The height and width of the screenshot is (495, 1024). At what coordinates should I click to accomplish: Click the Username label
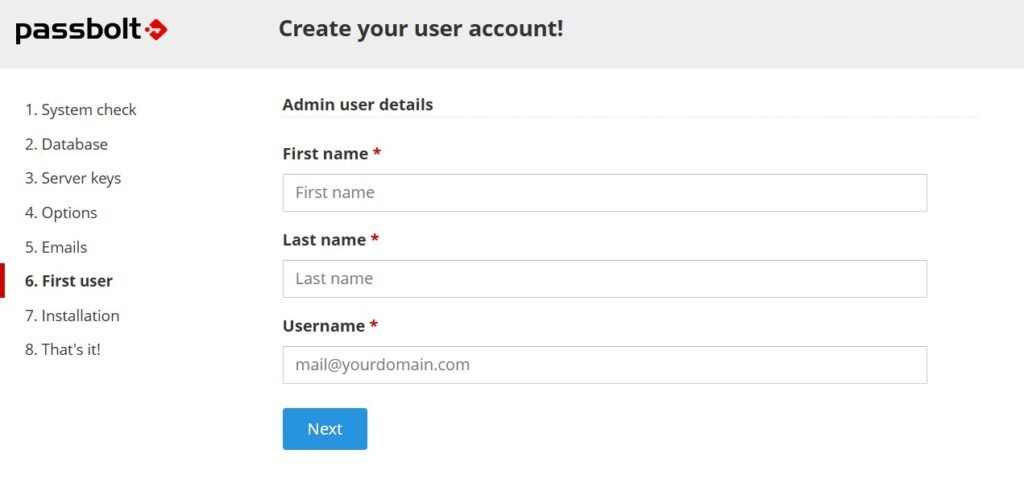[323, 326]
